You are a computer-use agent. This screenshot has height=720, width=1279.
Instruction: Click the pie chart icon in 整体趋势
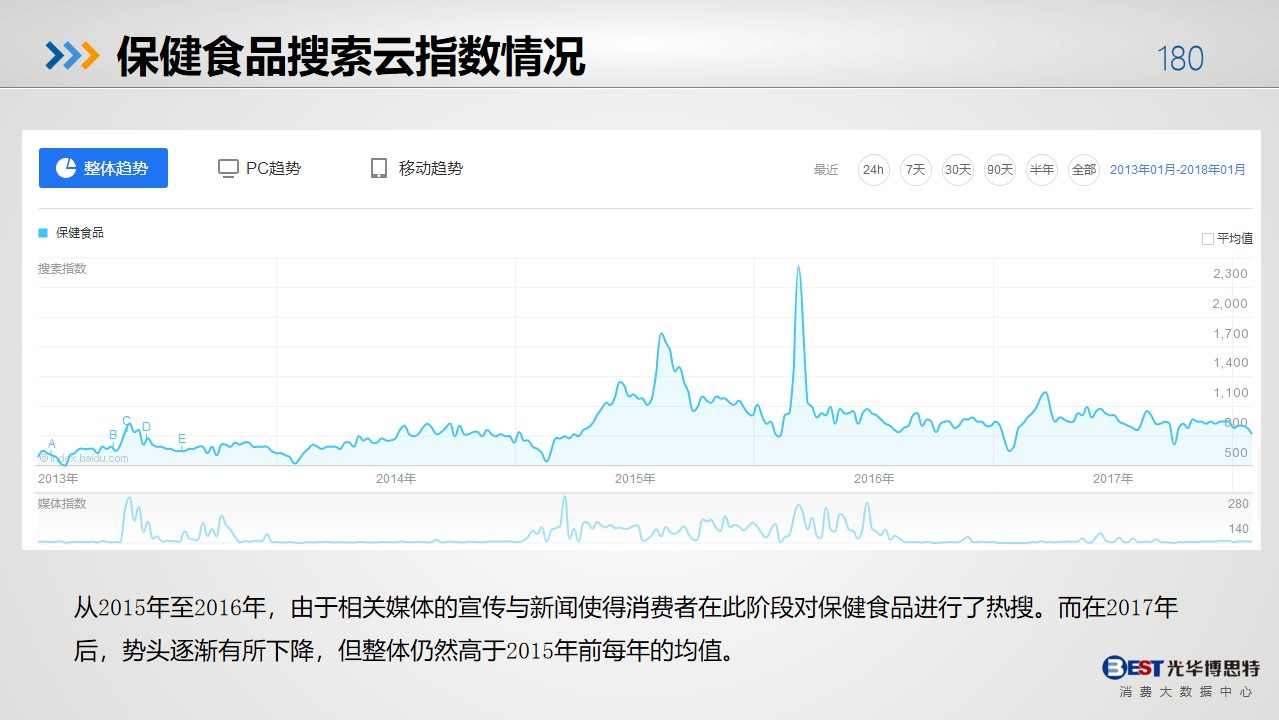tap(66, 168)
